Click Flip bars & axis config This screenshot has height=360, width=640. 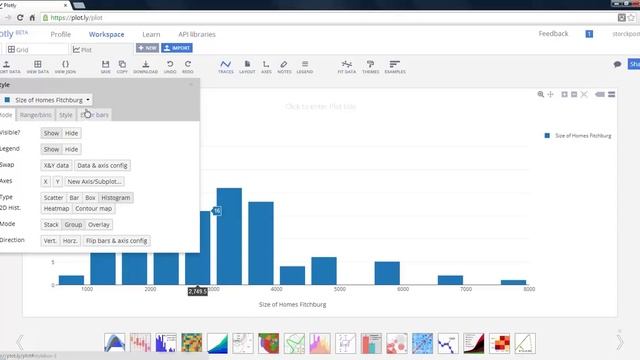coord(116,241)
